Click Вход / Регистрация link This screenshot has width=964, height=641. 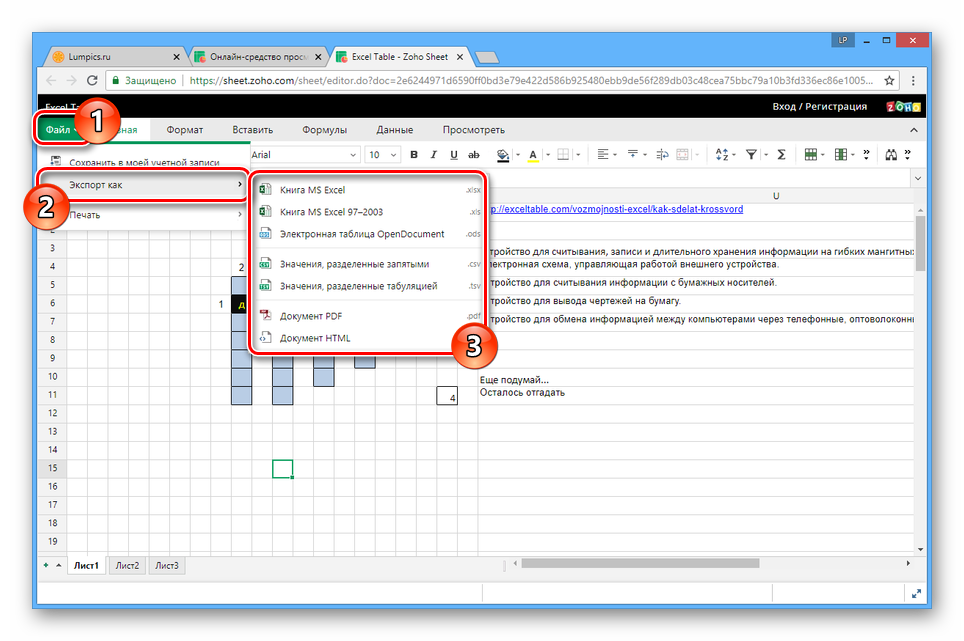click(x=820, y=106)
